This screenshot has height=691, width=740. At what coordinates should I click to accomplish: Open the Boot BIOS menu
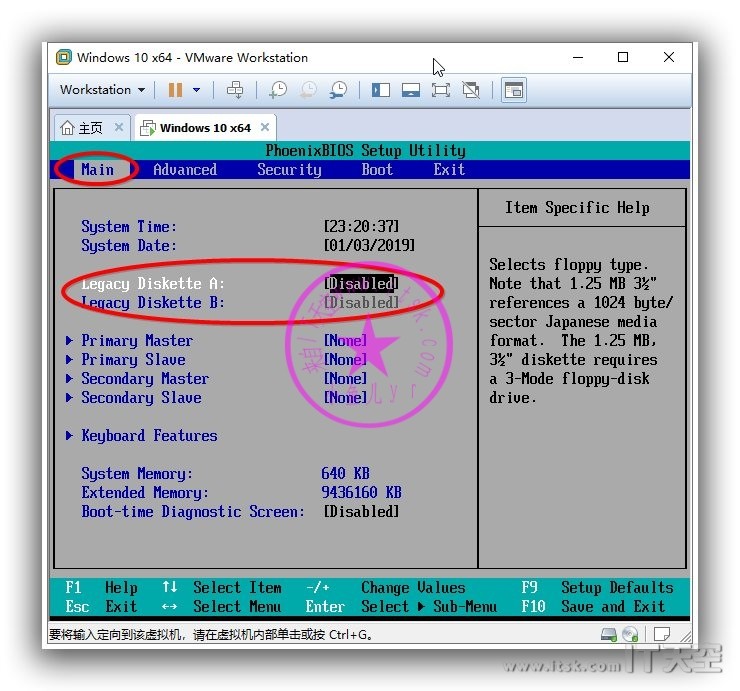(377, 169)
